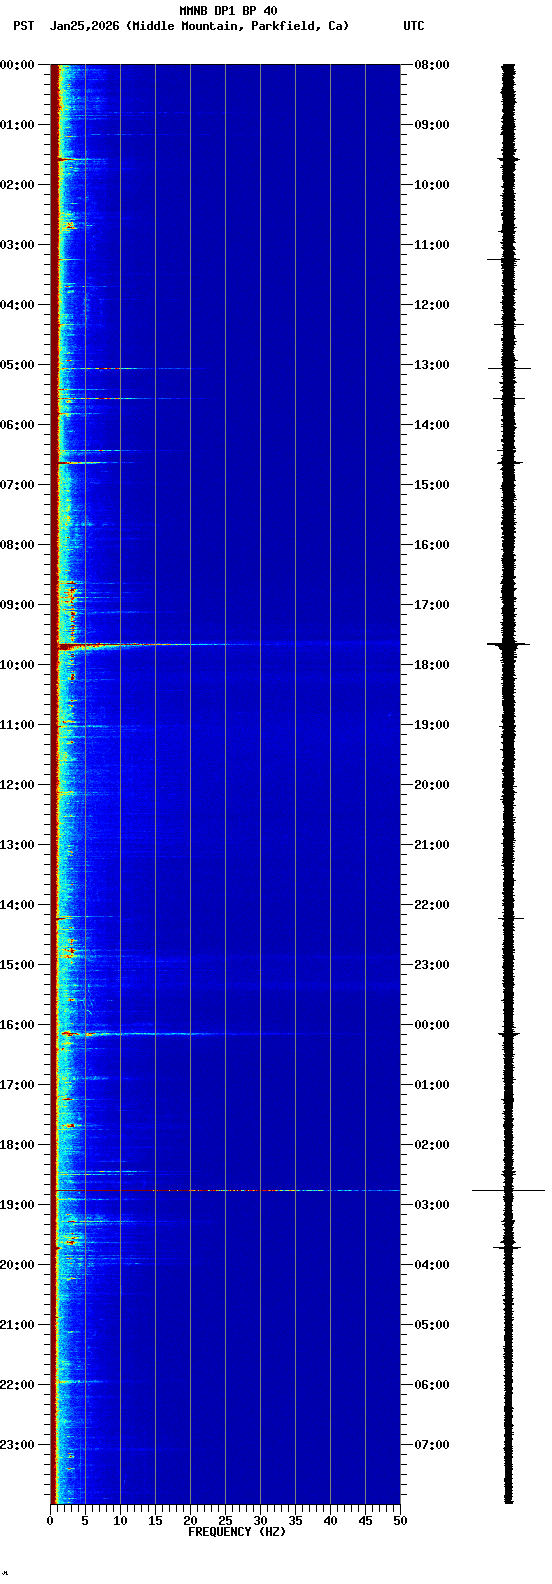
Task: Click the UTC axis label '02:00'
Action: coord(432,1145)
